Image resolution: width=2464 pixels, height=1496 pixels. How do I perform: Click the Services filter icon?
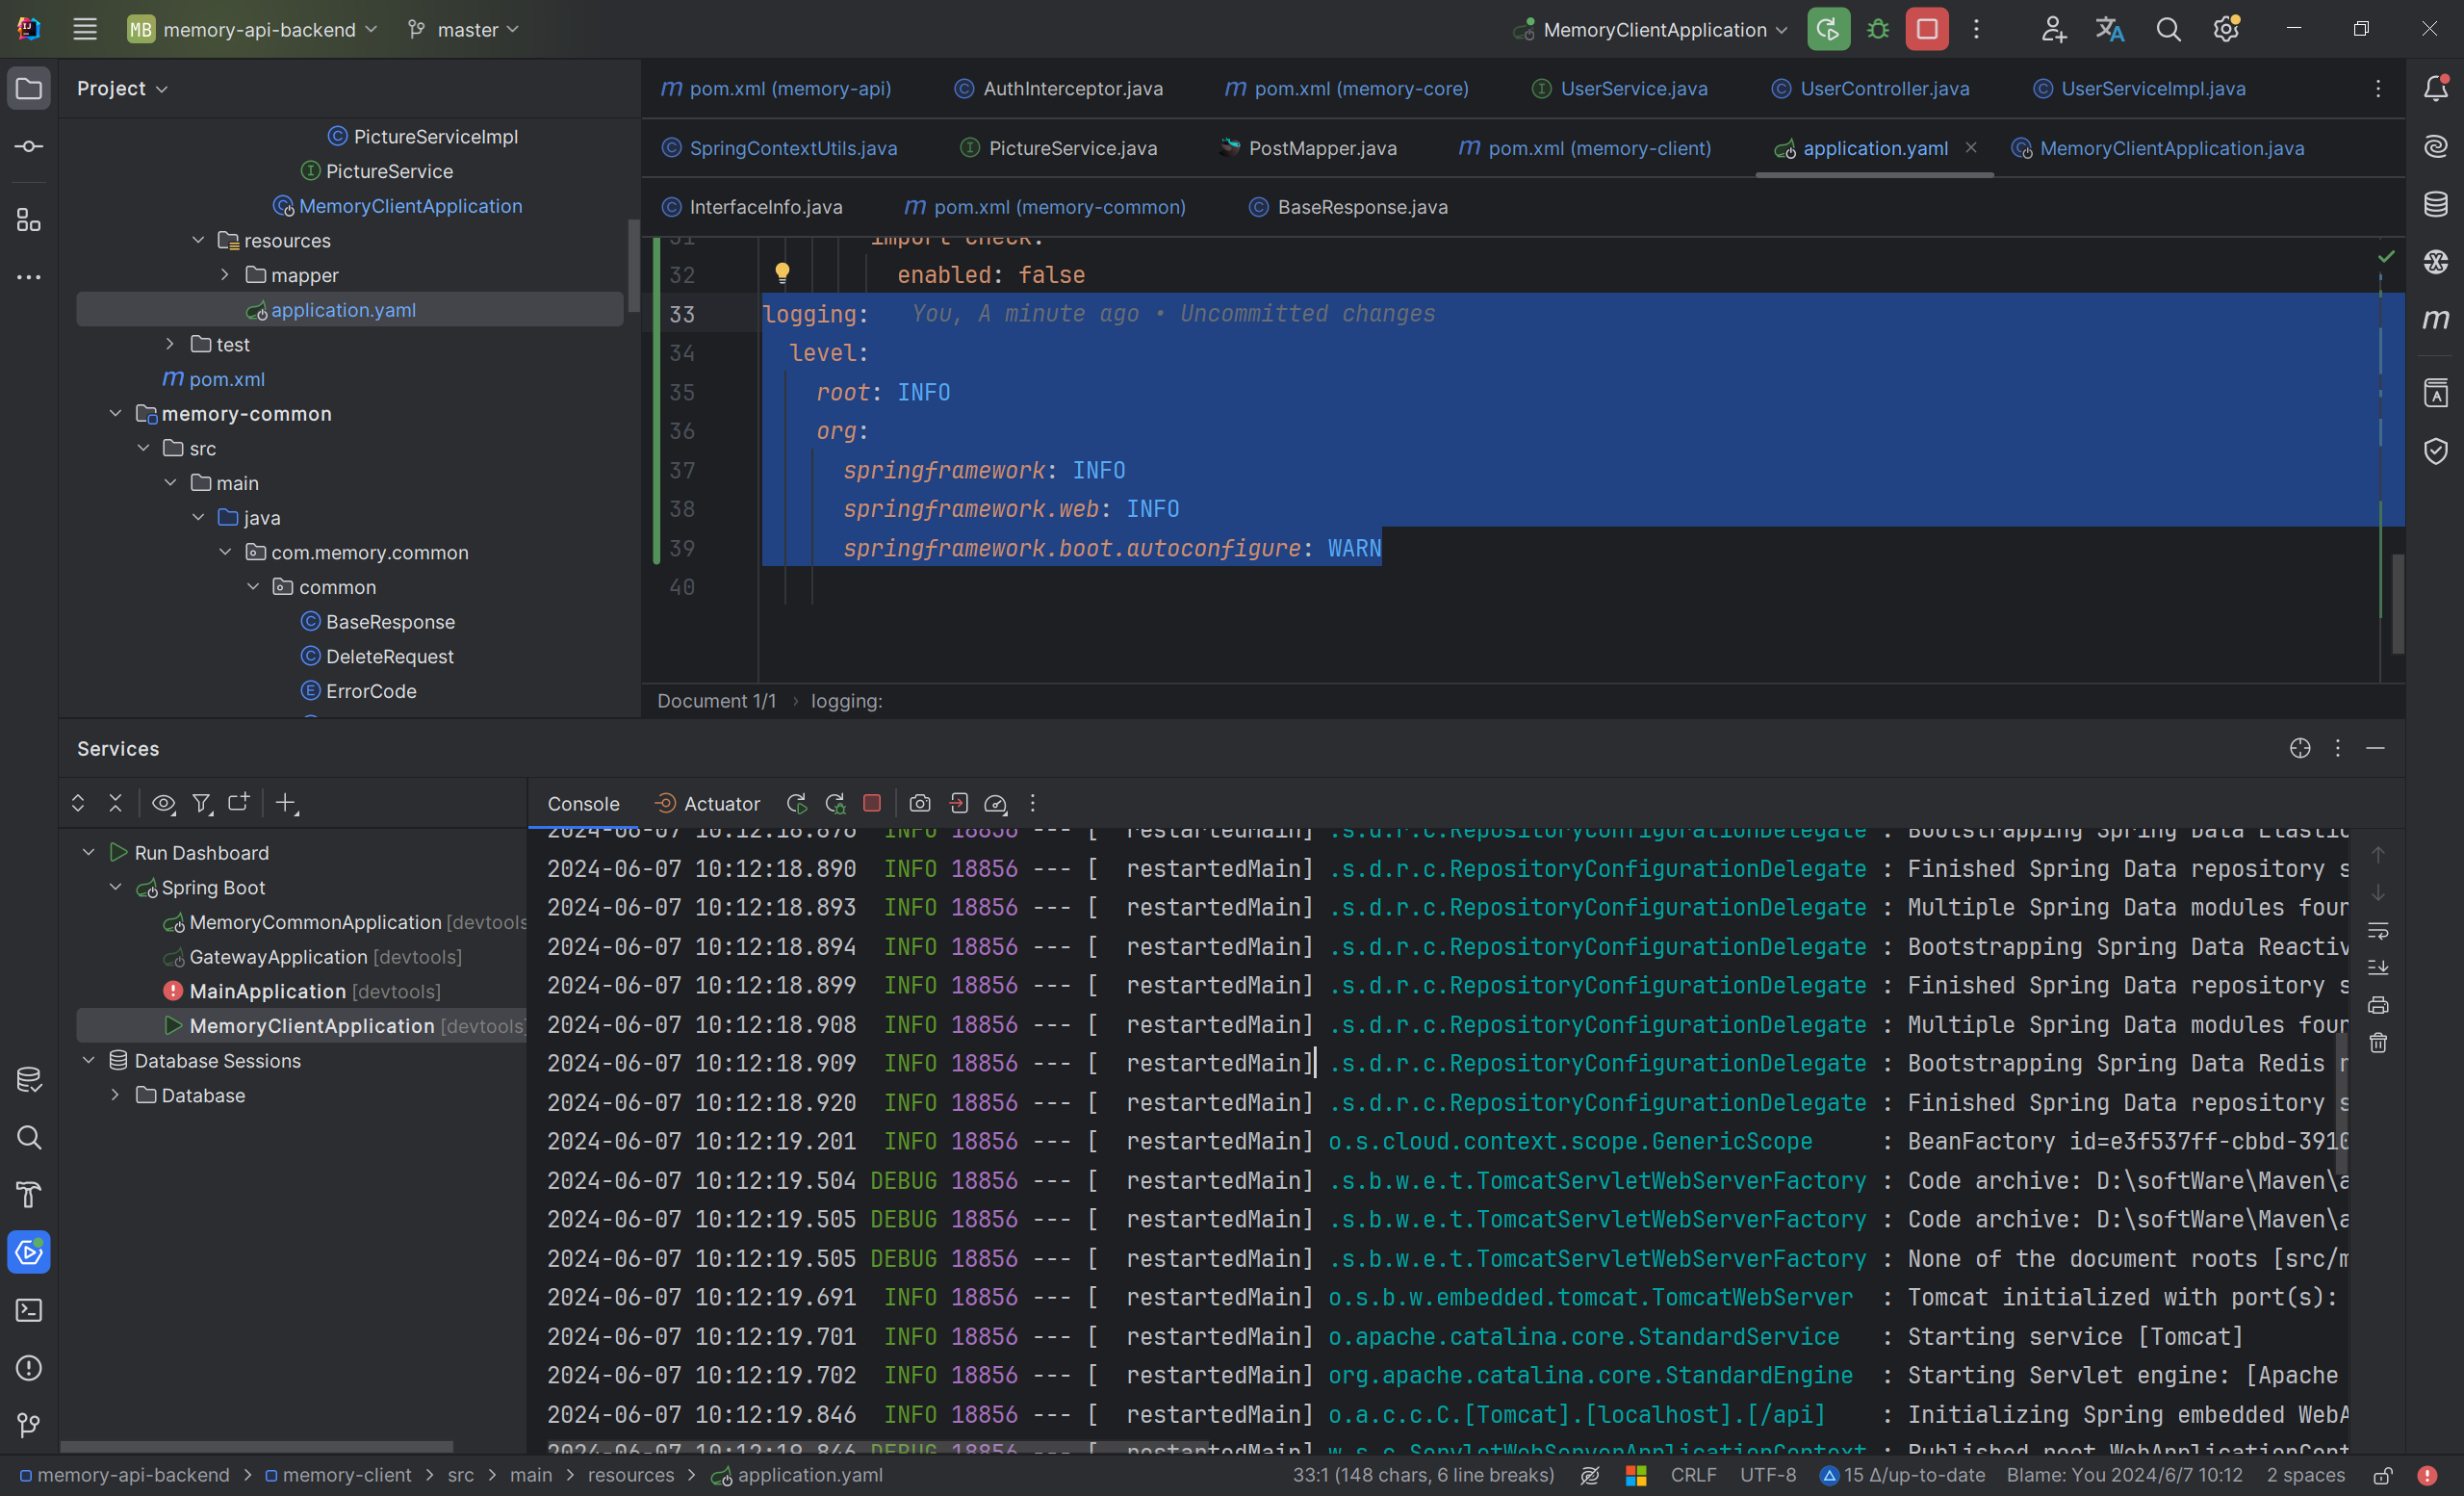click(x=202, y=803)
